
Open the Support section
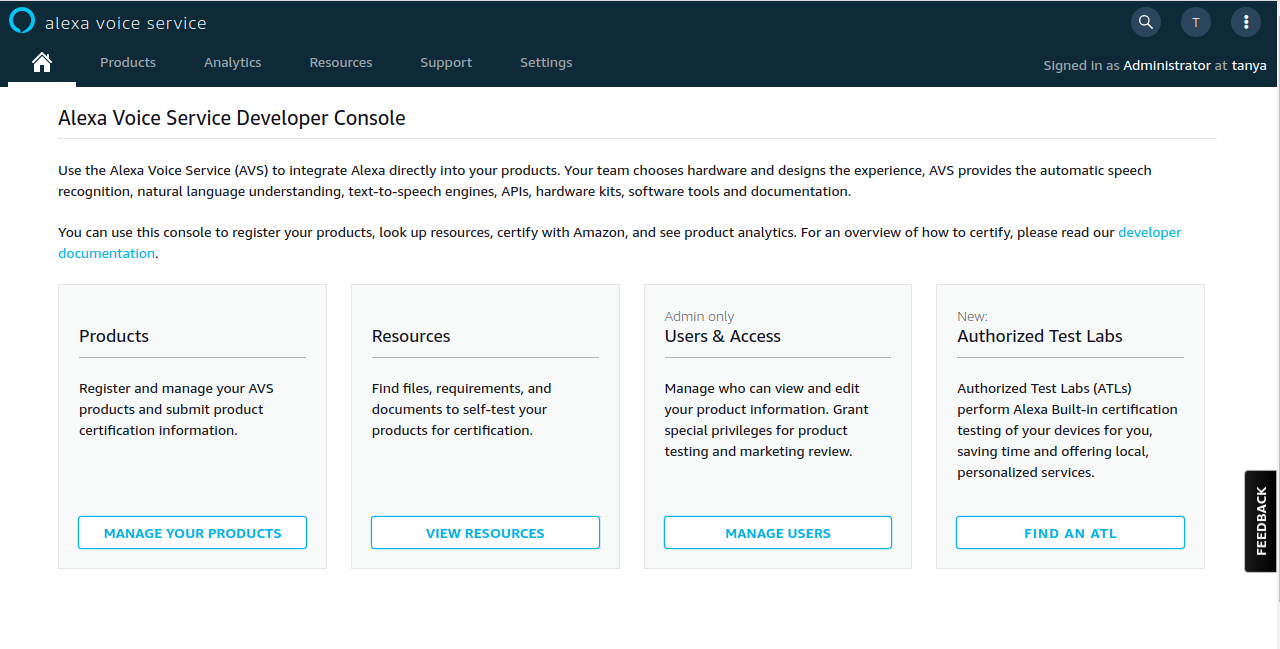pyautogui.click(x=446, y=62)
